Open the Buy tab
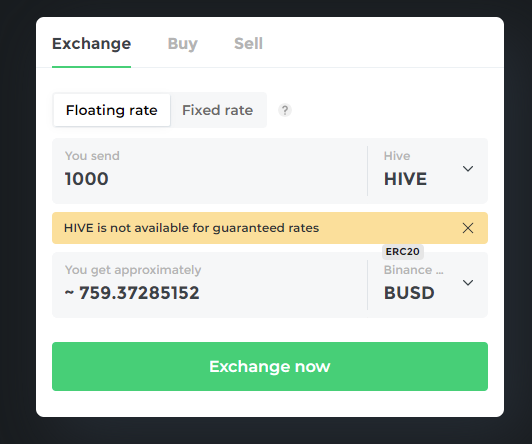Screen dimensions: 532x444 coord(183,43)
